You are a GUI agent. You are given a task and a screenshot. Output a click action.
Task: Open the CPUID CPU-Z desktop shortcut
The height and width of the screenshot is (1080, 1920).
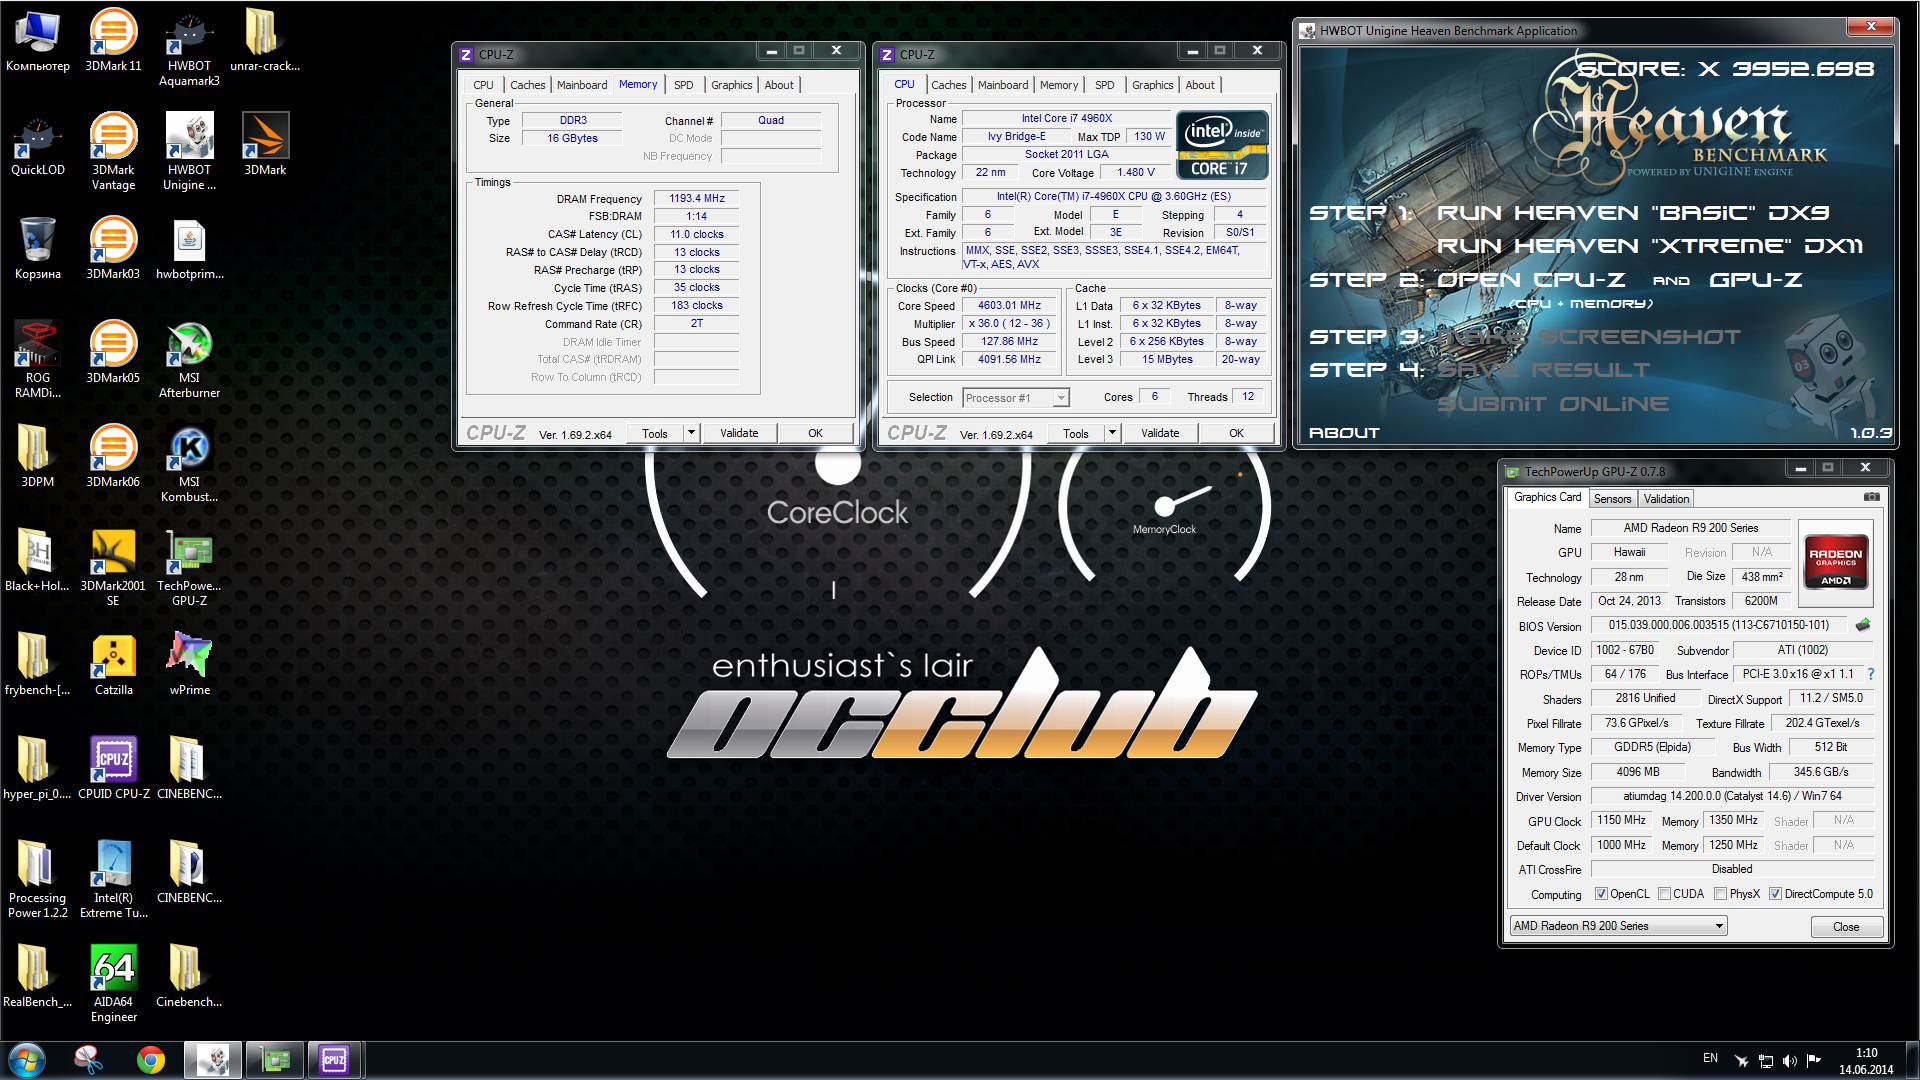[x=113, y=769]
